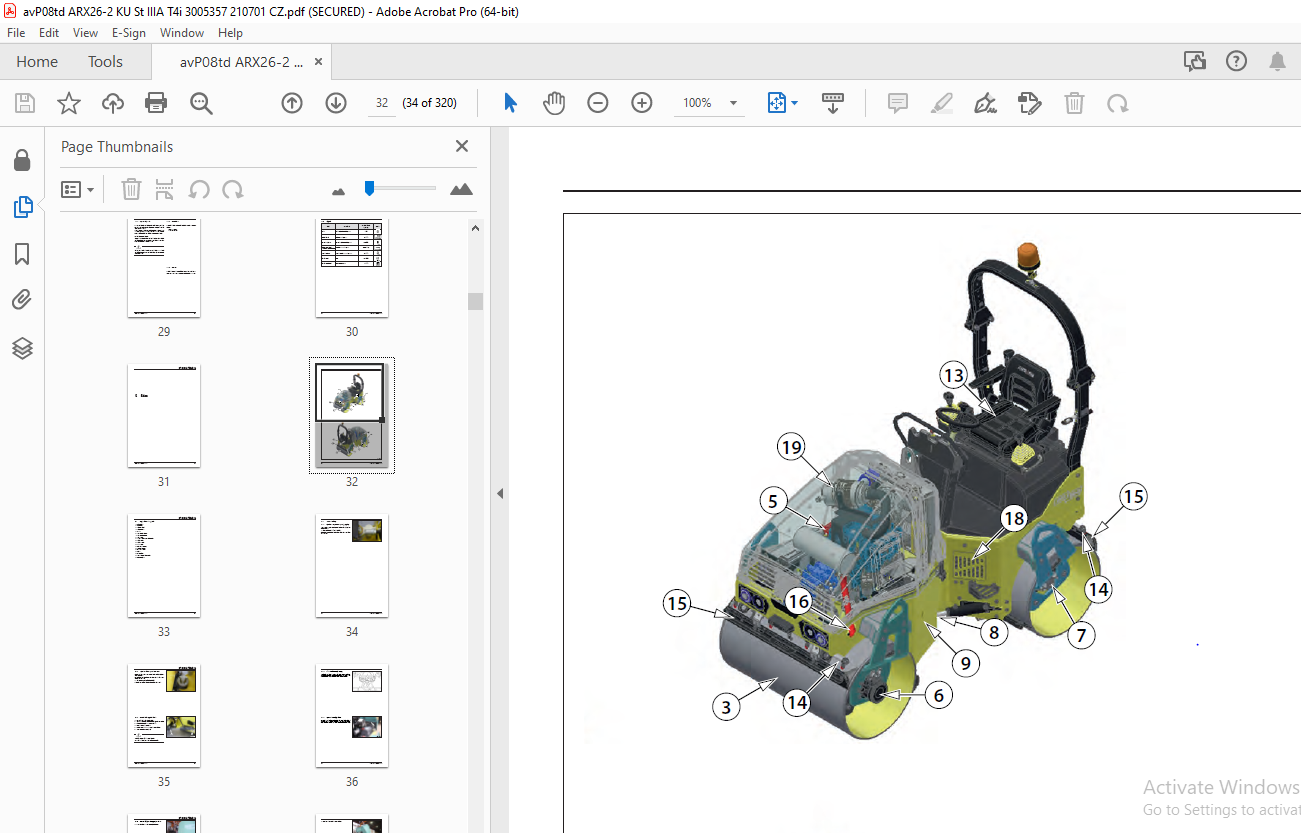Select the highlight text pen
The image size is (1301, 833).
(941, 103)
